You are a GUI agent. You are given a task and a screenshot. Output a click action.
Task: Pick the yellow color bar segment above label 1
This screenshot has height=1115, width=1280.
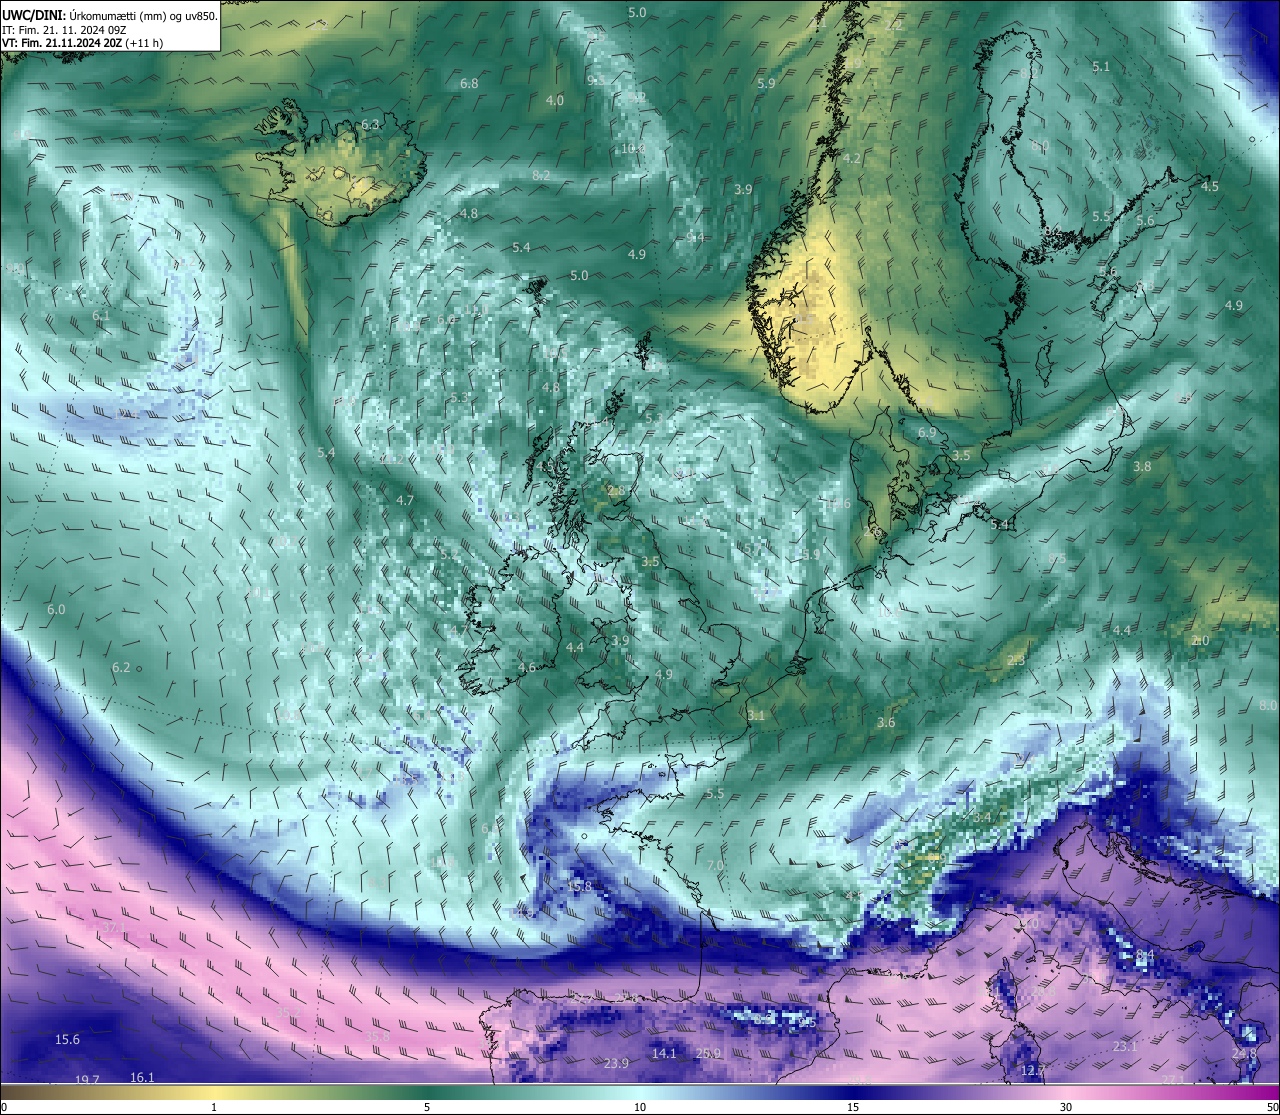click(214, 1092)
